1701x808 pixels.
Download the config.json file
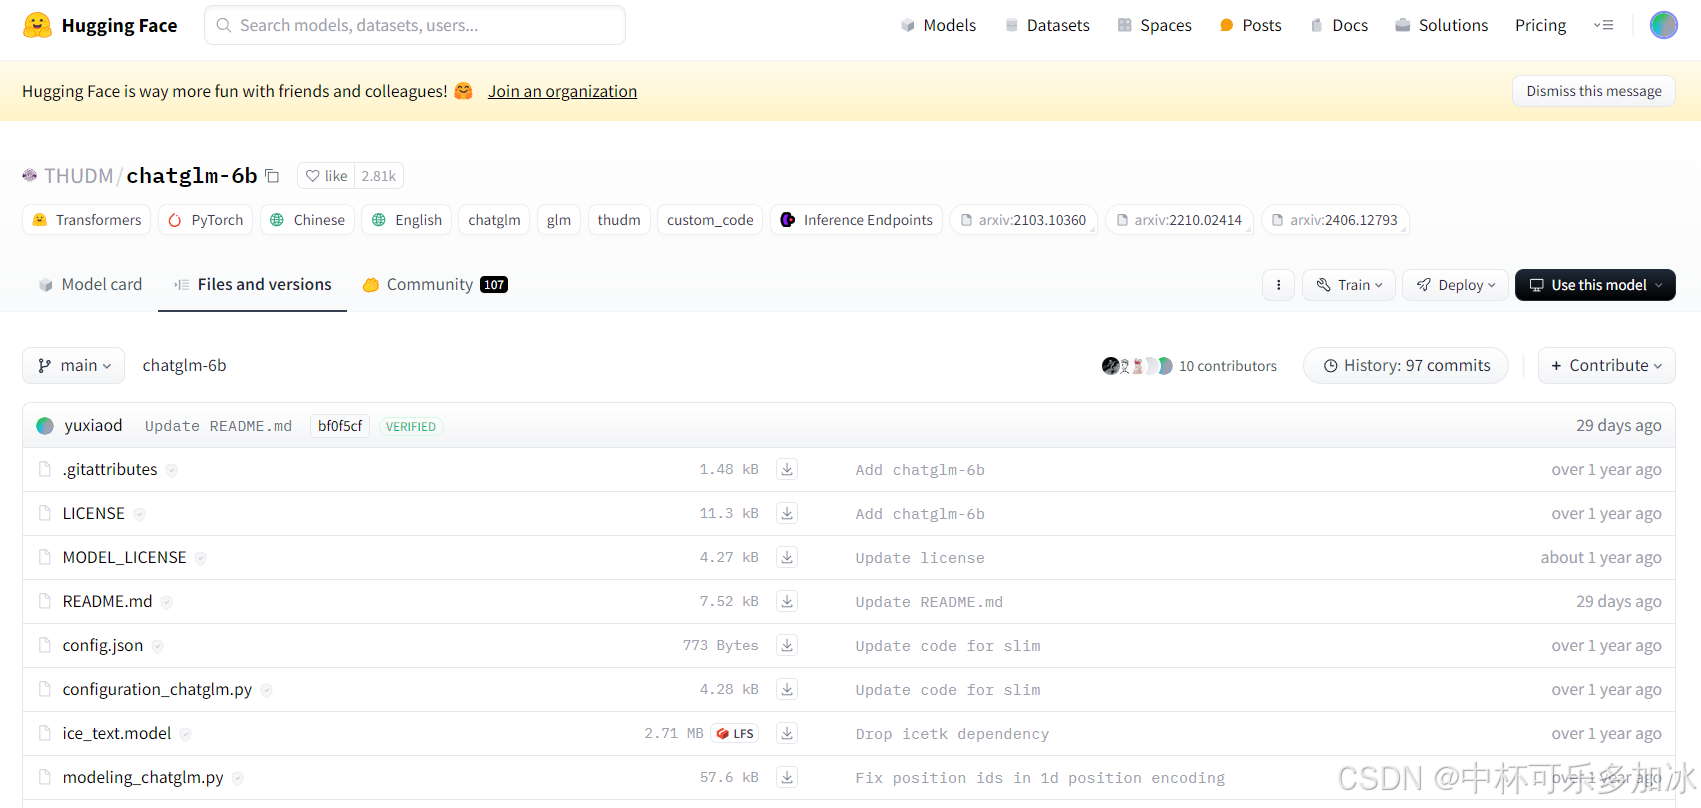pos(787,645)
